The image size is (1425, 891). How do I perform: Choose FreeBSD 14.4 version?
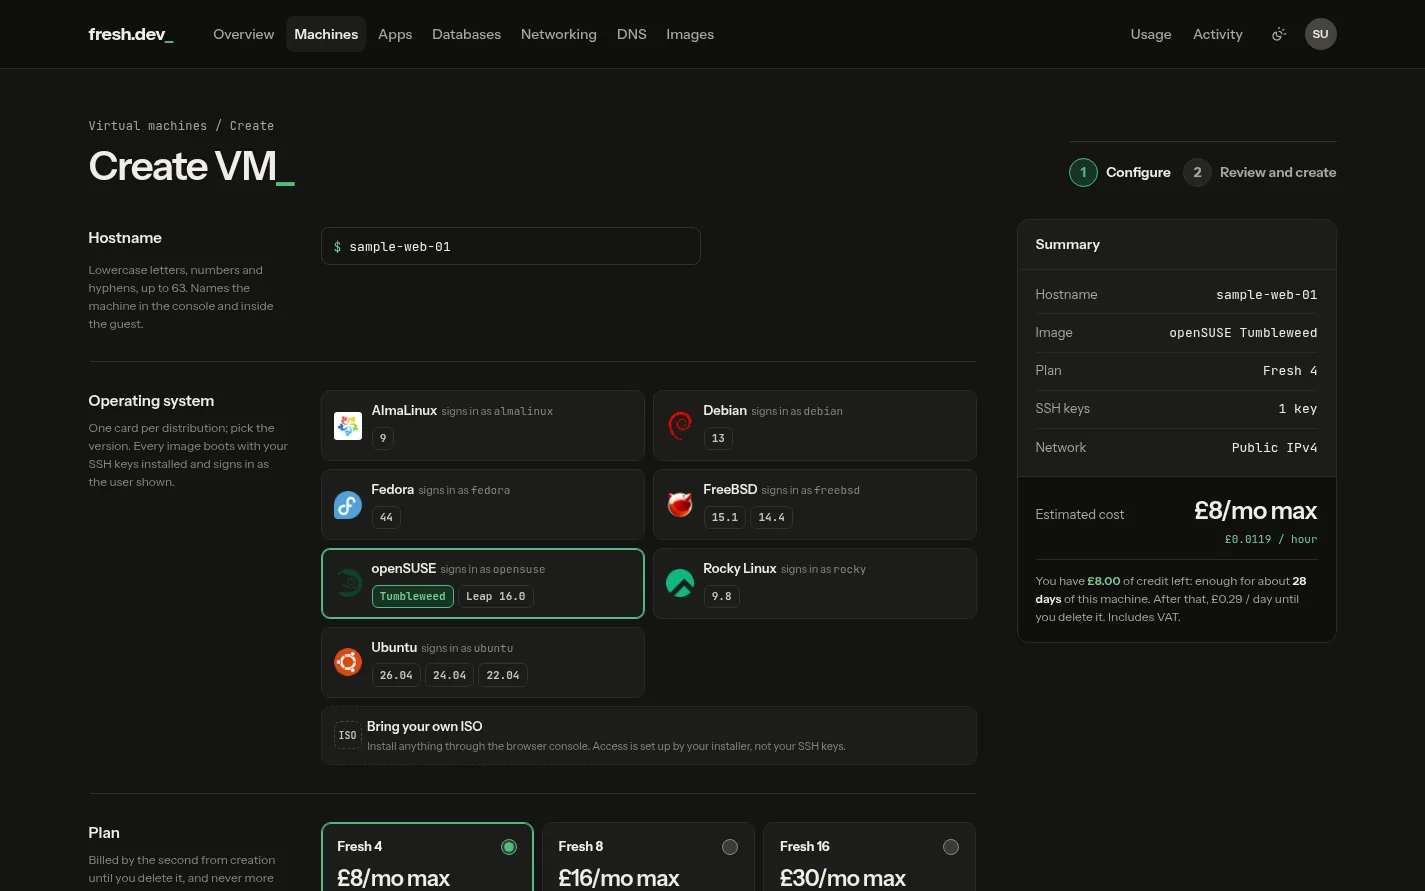[772, 517]
